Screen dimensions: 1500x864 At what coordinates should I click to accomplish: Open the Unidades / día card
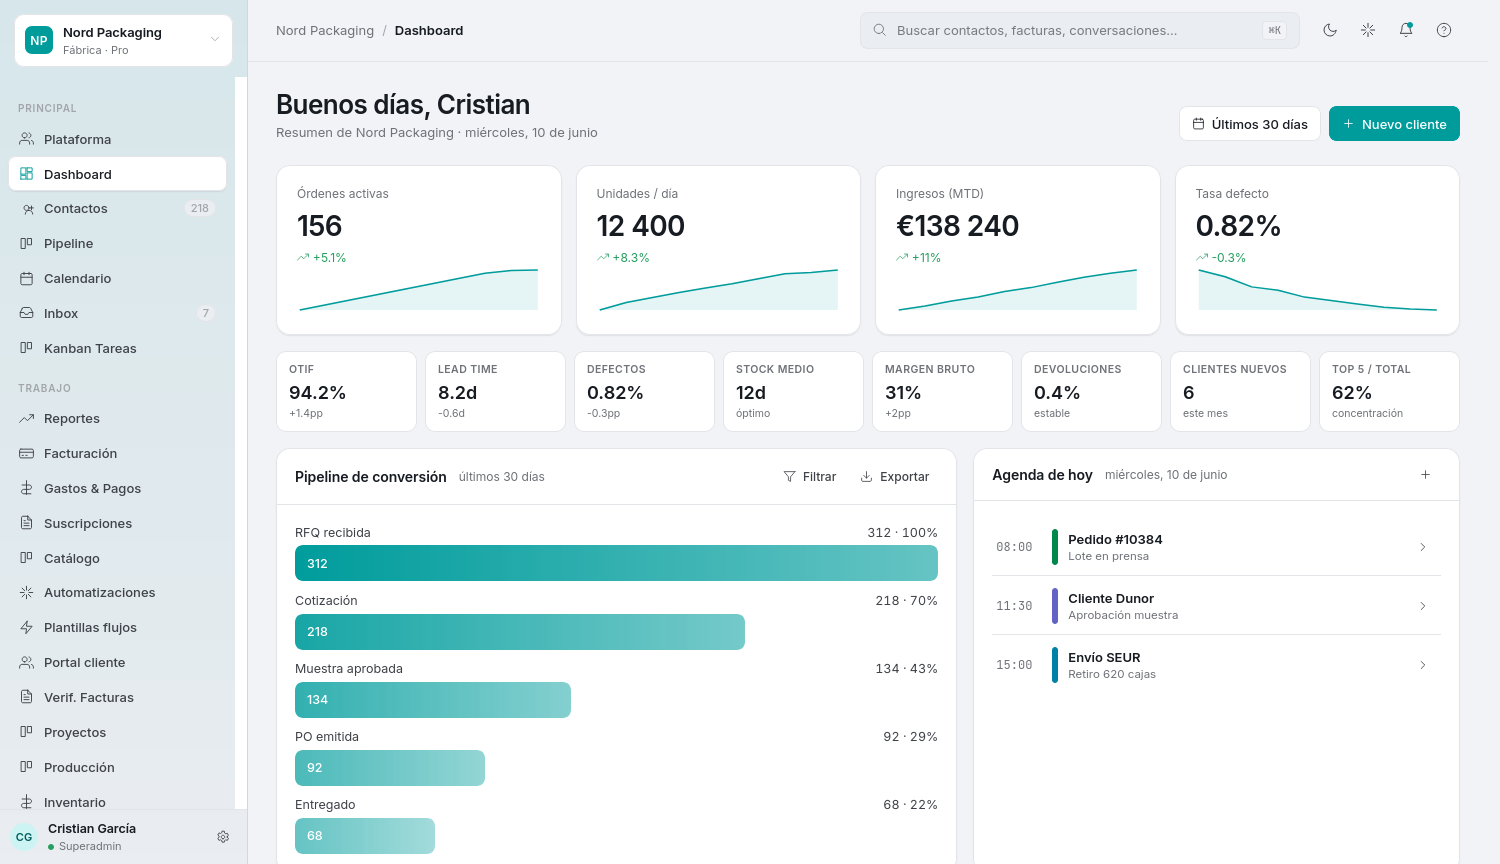pyautogui.click(x=718, y=250)
